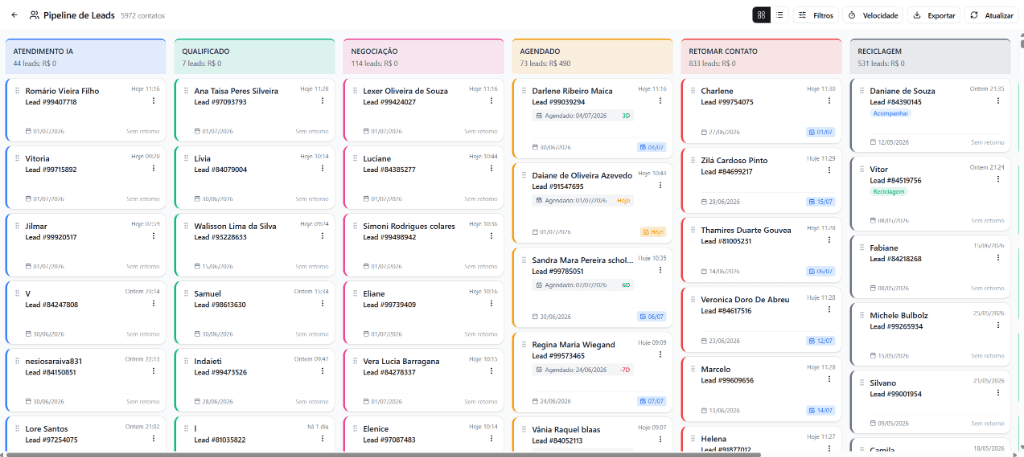1024x457 pixels.
Task: Click the 06/07 badge on Sandra Mara Pereira
Action: click(652, 317)
